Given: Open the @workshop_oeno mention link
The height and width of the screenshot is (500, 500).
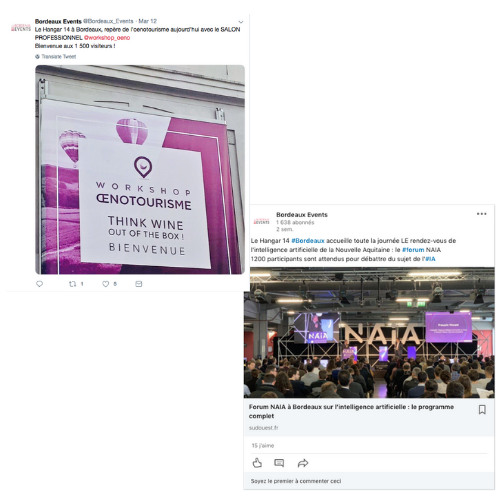Looking at the screenshot, I should [x=107, y=38].
